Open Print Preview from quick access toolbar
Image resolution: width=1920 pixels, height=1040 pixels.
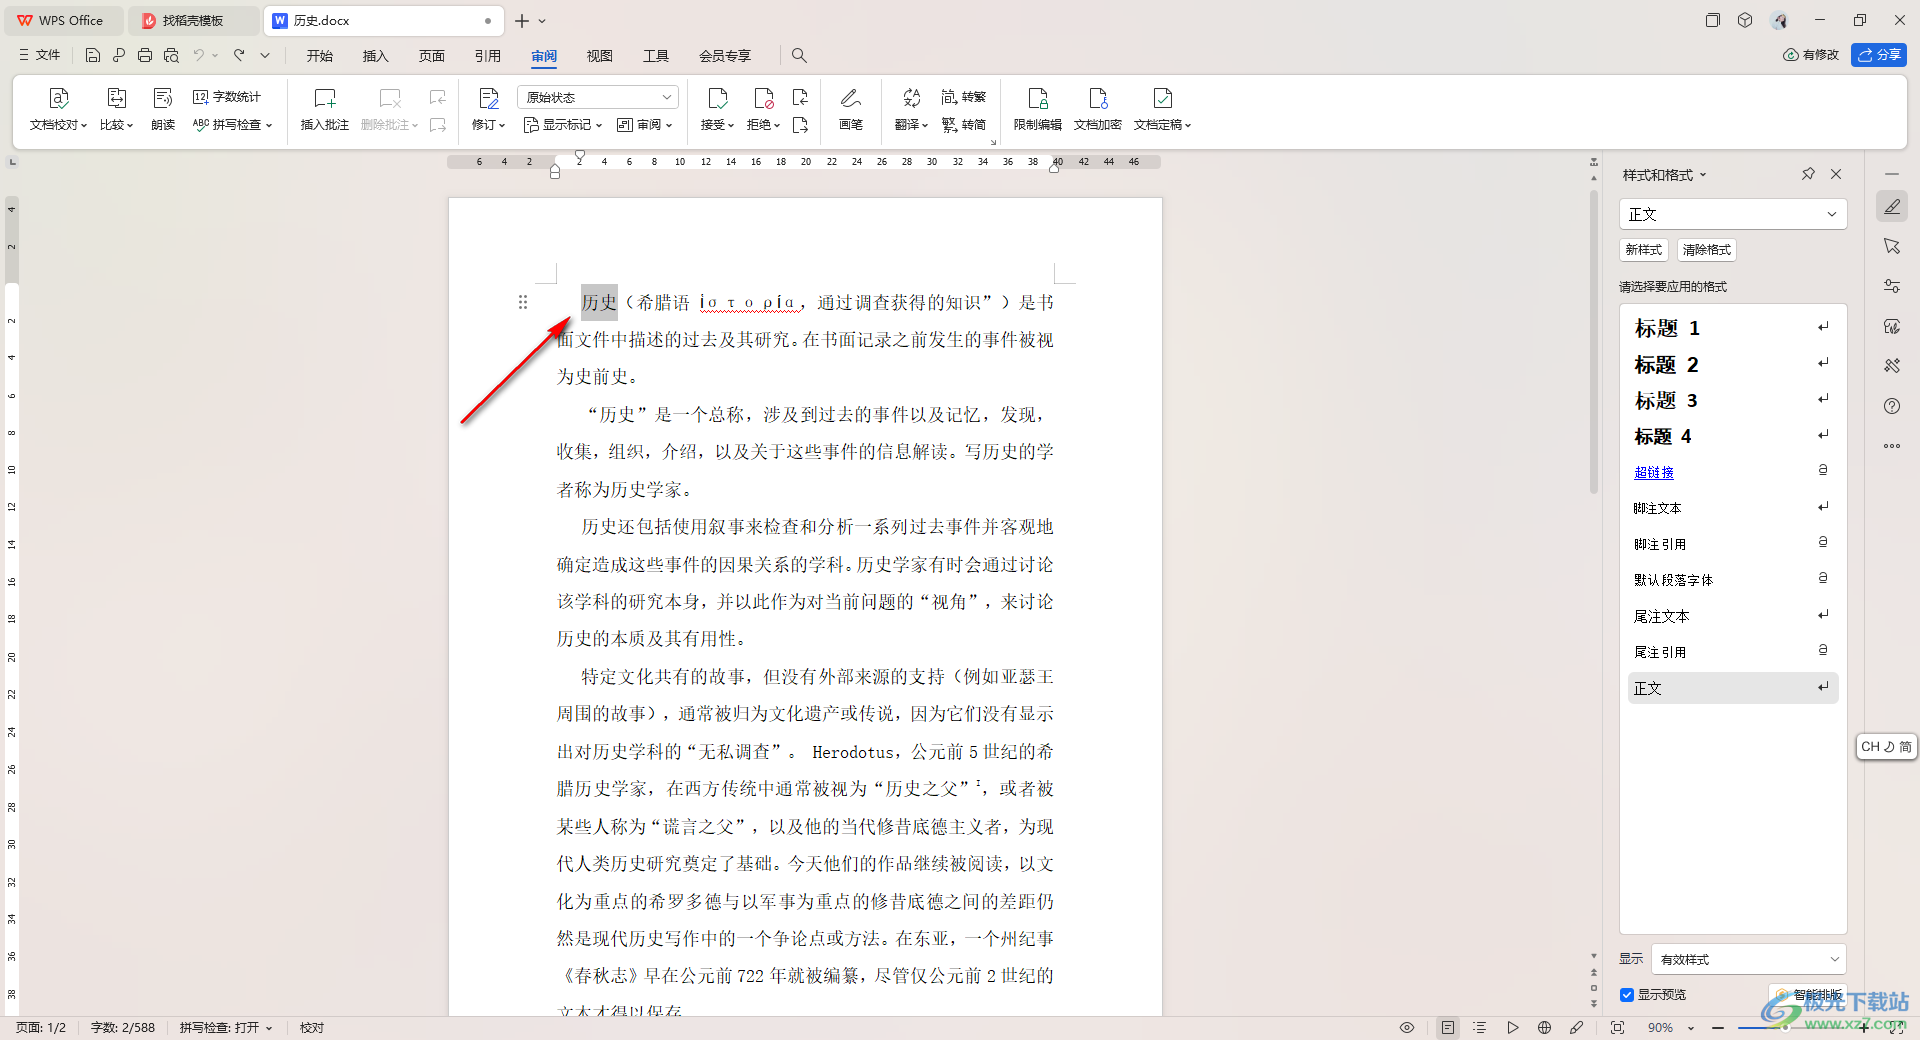(x=171, y=55)
